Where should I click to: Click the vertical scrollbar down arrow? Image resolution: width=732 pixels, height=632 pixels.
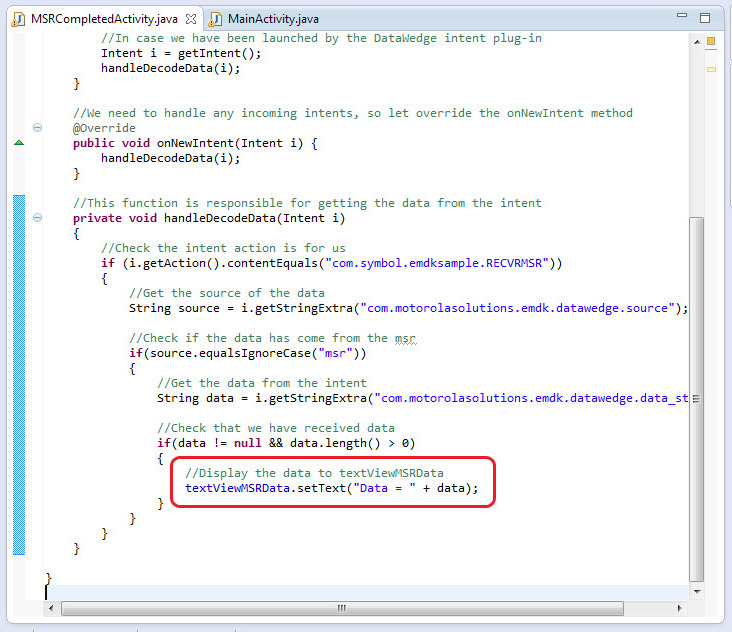(x=697, y=588)
